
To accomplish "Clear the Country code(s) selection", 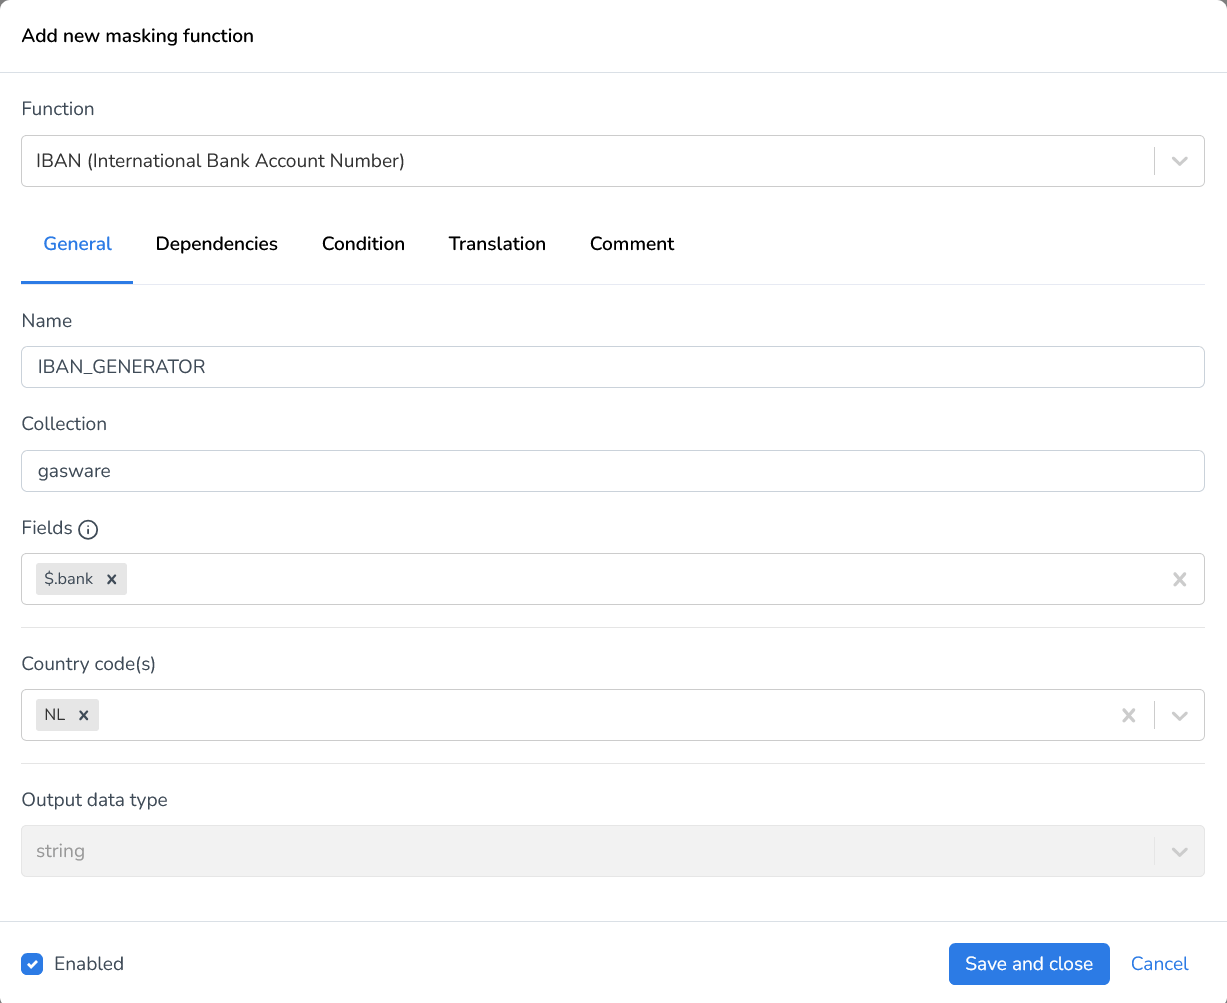I will pos(1128,715).
